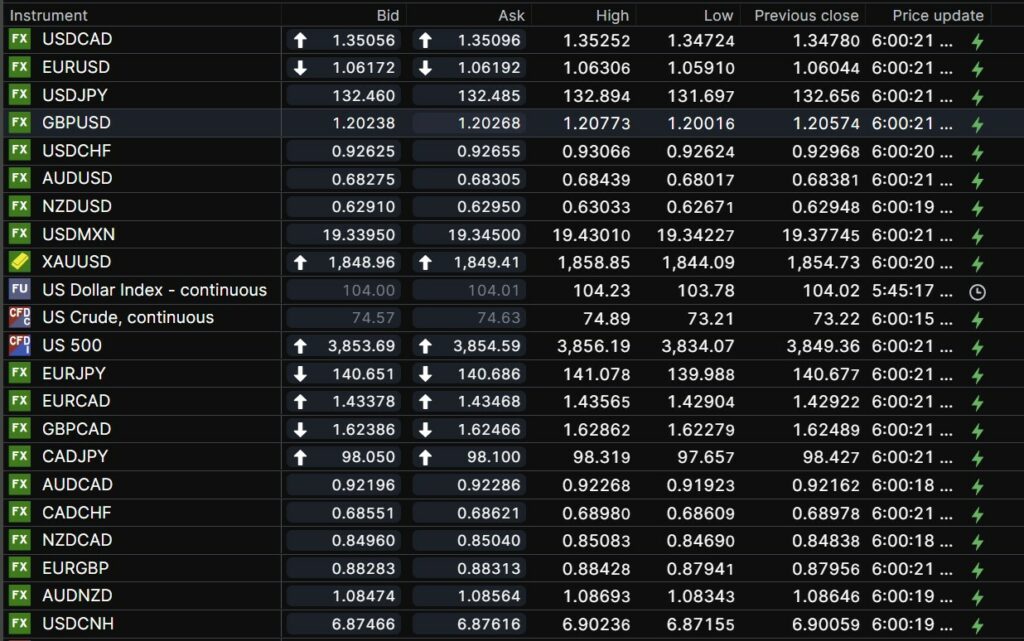Sort by the Bid column header
This screenshot has height=641, width=1024.
coord(387,15)
